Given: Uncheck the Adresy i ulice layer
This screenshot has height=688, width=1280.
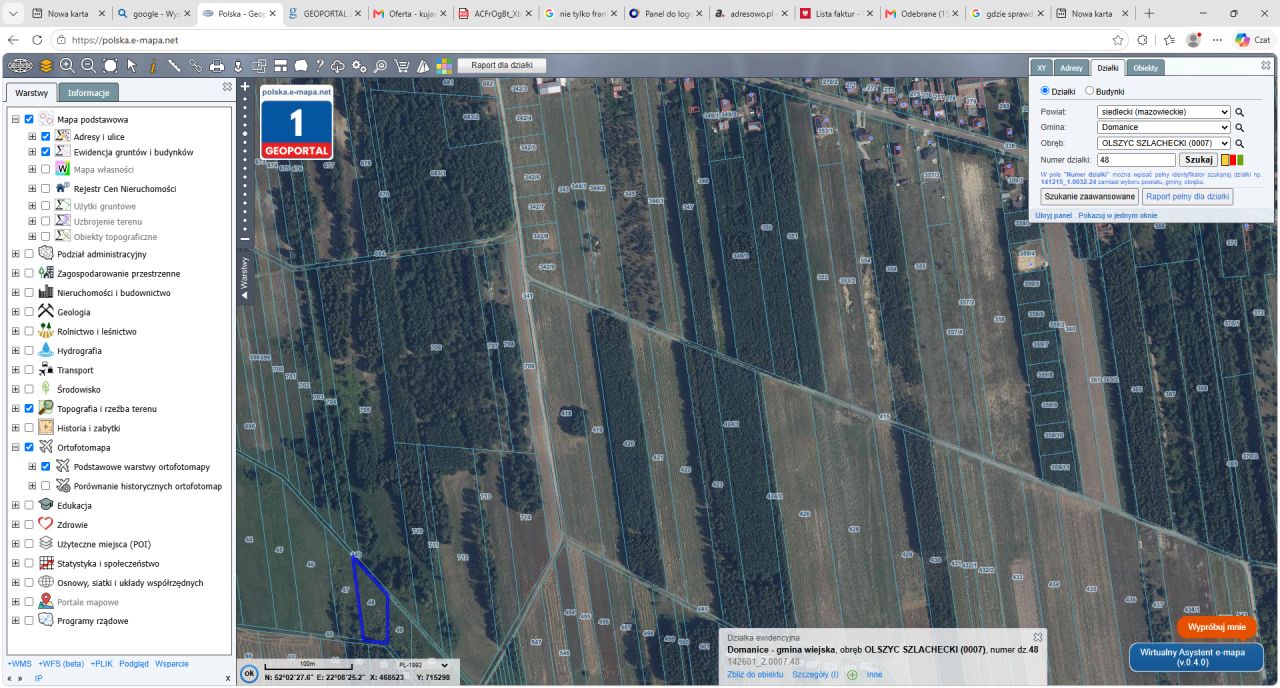Looking at the screenshot, I should point(46,136).
